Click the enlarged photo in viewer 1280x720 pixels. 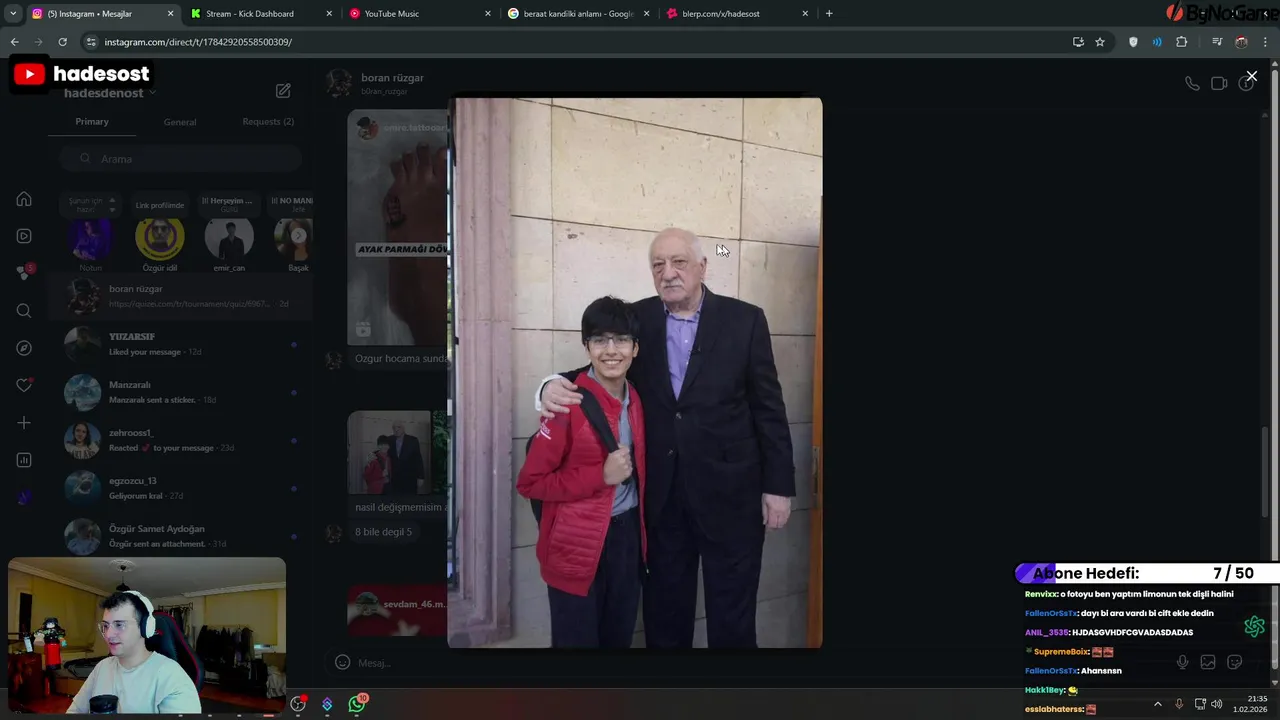pyautogui.click(x=635, y=372)
